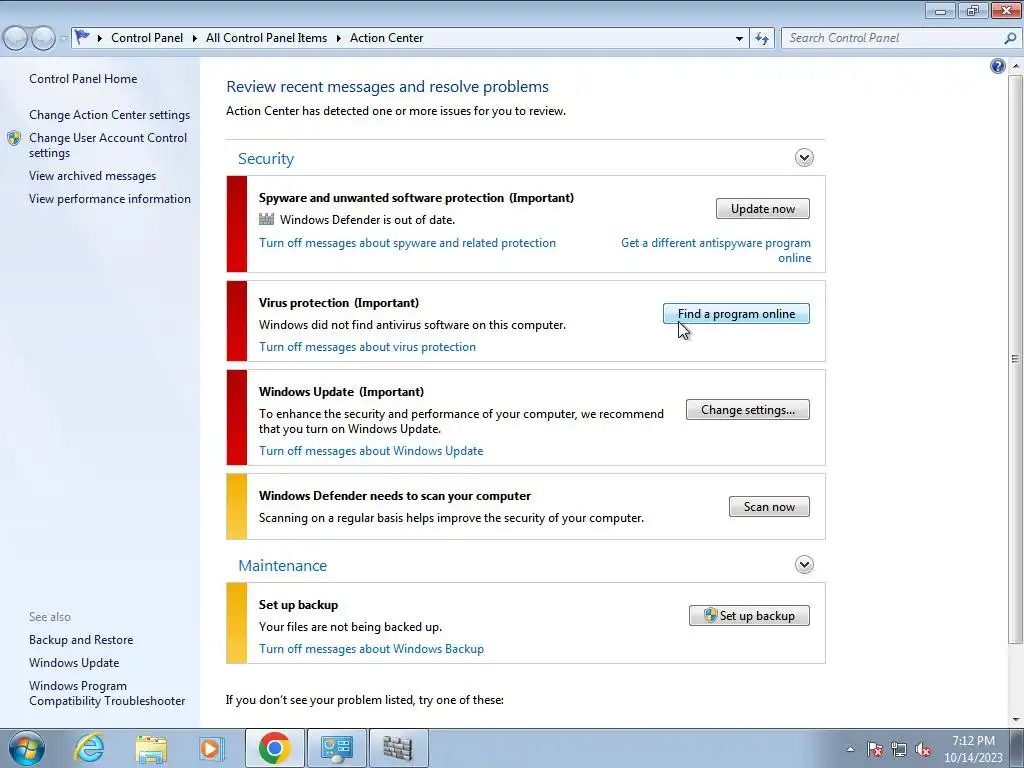
Task: Collapse the Maintenance section chevron
Action: tap(804, 564)
